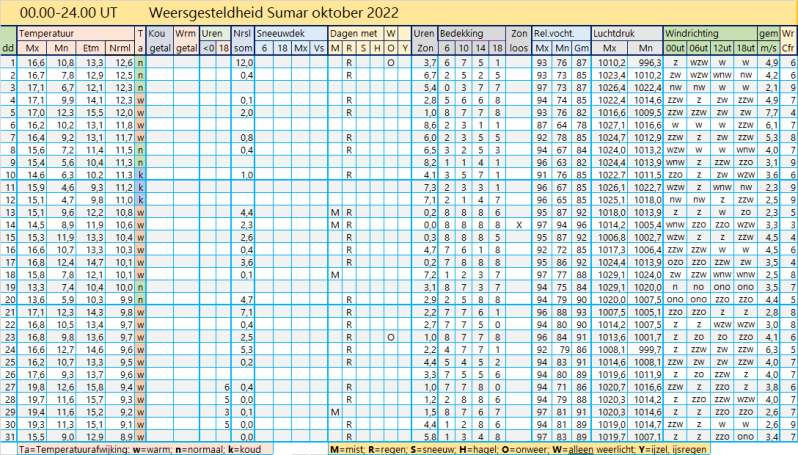The height and width of the screenshot is (455, 798).
Task: Select the 'M' mist mark on day 29
Action: pos(335,412)
